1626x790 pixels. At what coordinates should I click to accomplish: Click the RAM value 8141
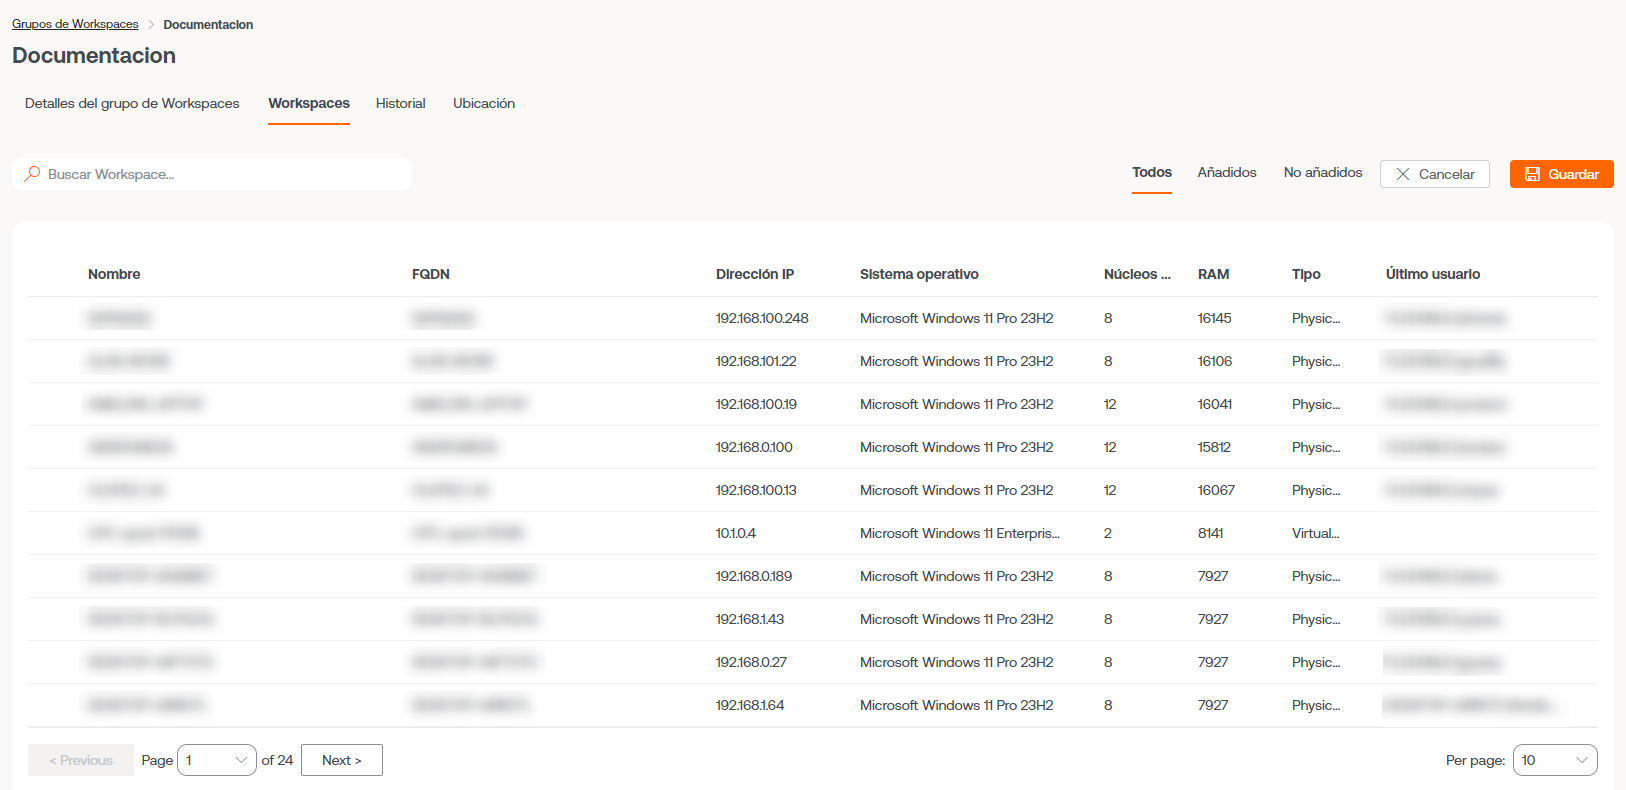pos(1211,533)
